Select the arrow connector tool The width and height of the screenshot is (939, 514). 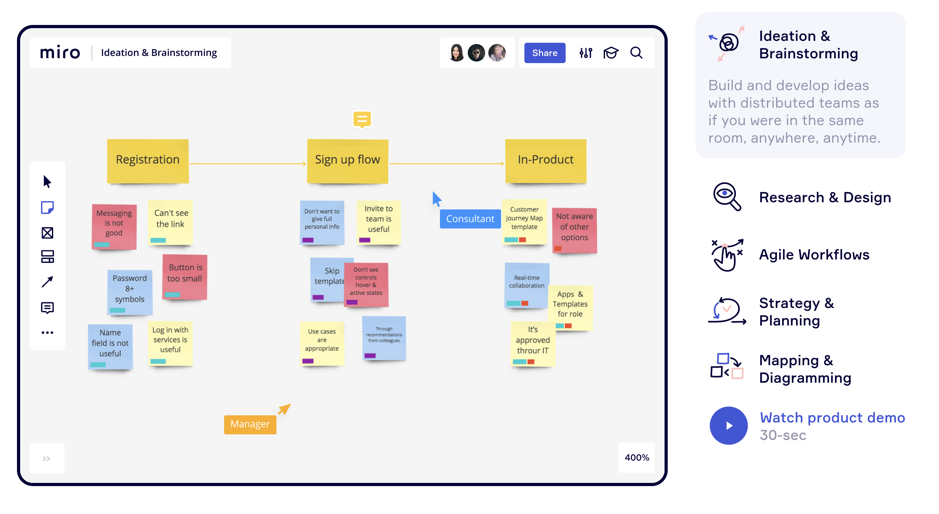tap(47, 282)
